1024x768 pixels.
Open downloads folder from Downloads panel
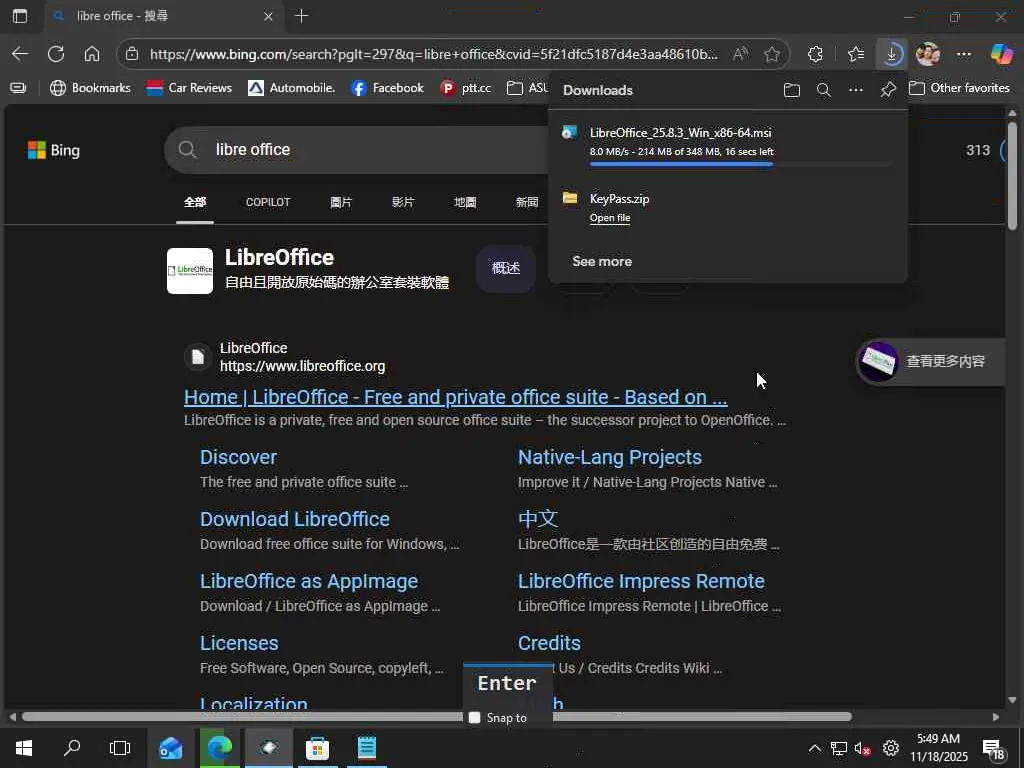[x=792, y=90]
